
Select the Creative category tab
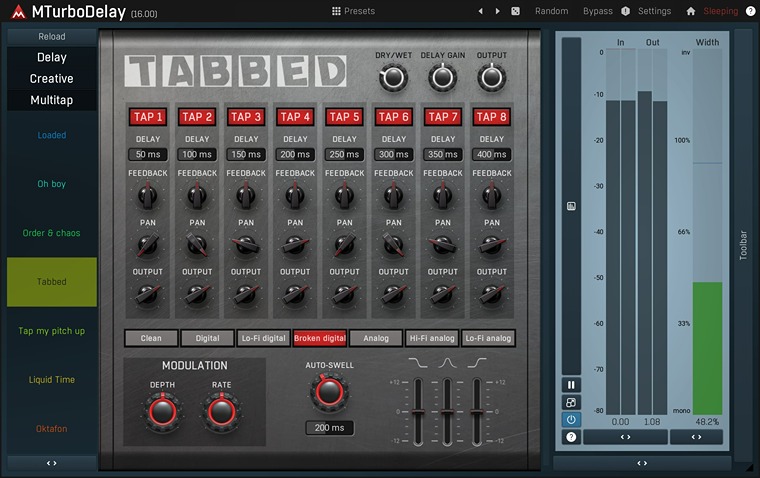pyautogui.click(x=52, y=79)
